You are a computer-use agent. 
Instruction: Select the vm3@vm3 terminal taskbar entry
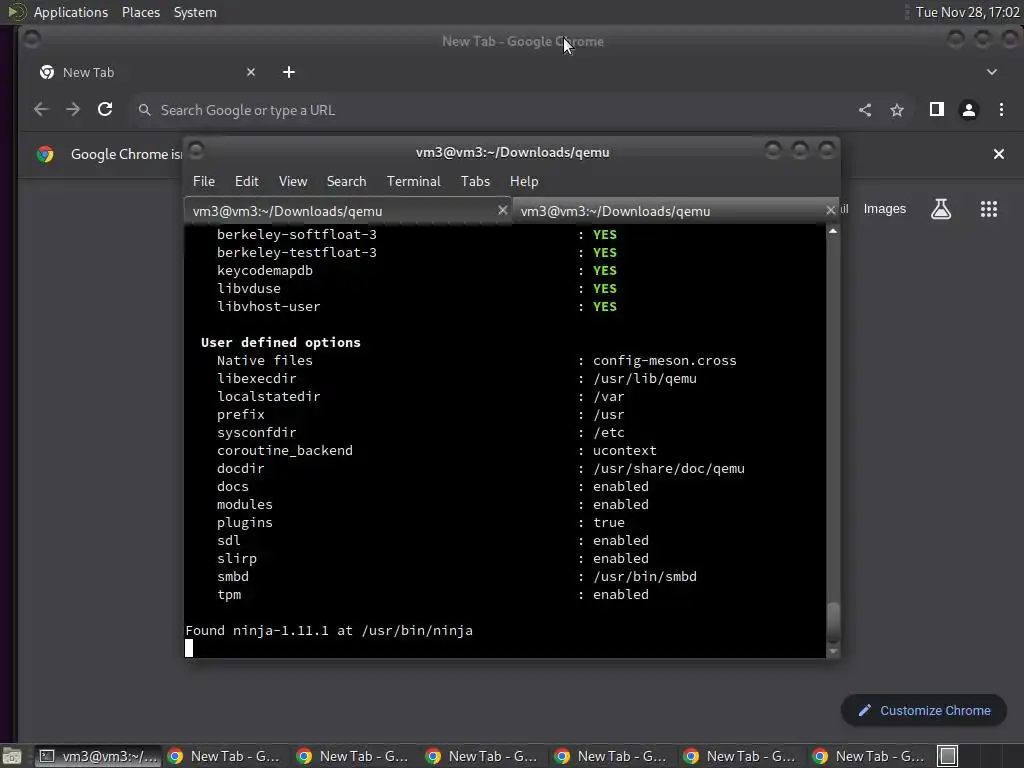(98, 756)
